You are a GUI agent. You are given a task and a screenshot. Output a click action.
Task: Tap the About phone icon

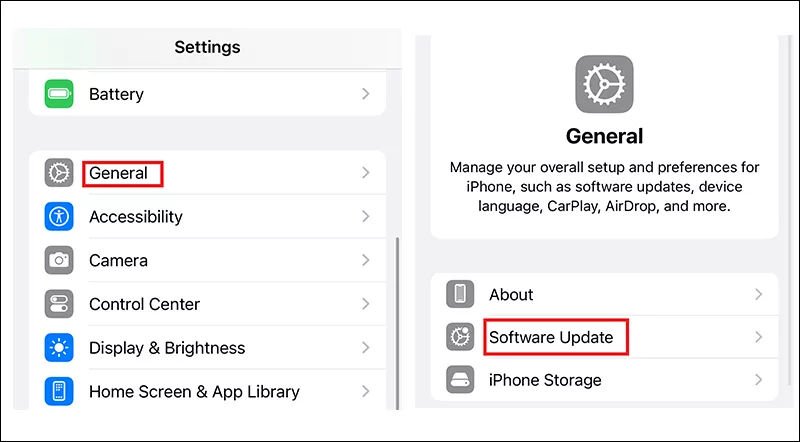[x=460, y=295]
